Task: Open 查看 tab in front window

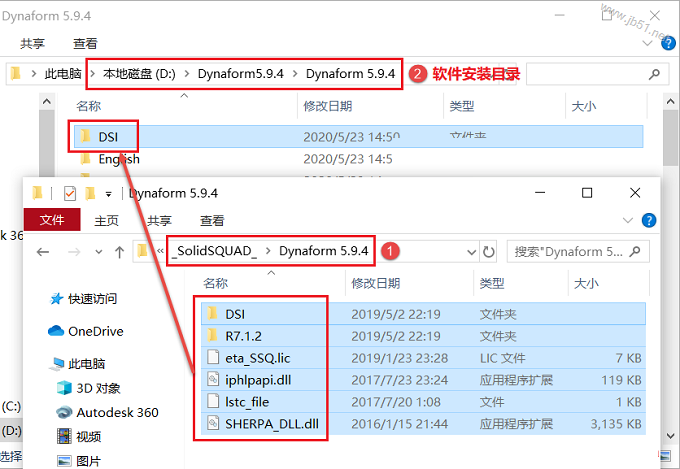Action: [212, 221]
